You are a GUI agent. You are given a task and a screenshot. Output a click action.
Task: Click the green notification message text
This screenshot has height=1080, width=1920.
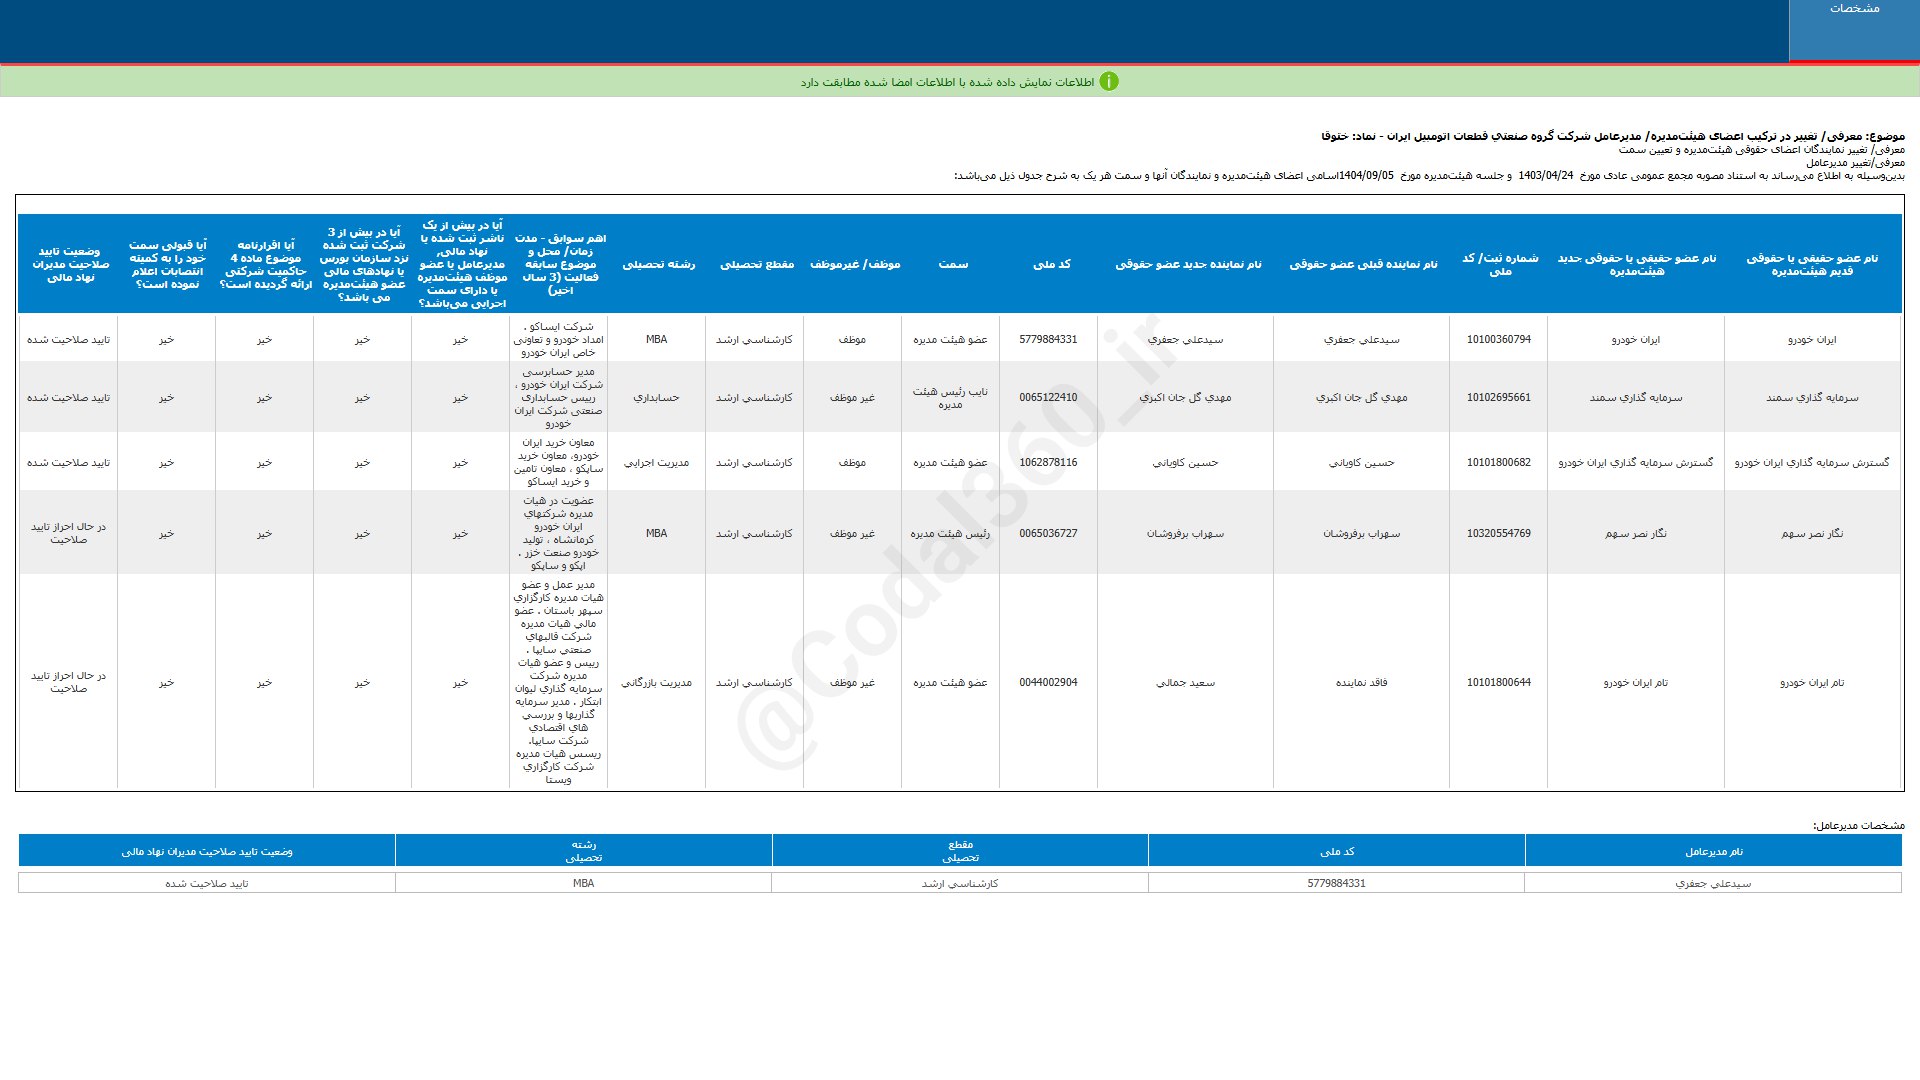(x=946, y=82)
